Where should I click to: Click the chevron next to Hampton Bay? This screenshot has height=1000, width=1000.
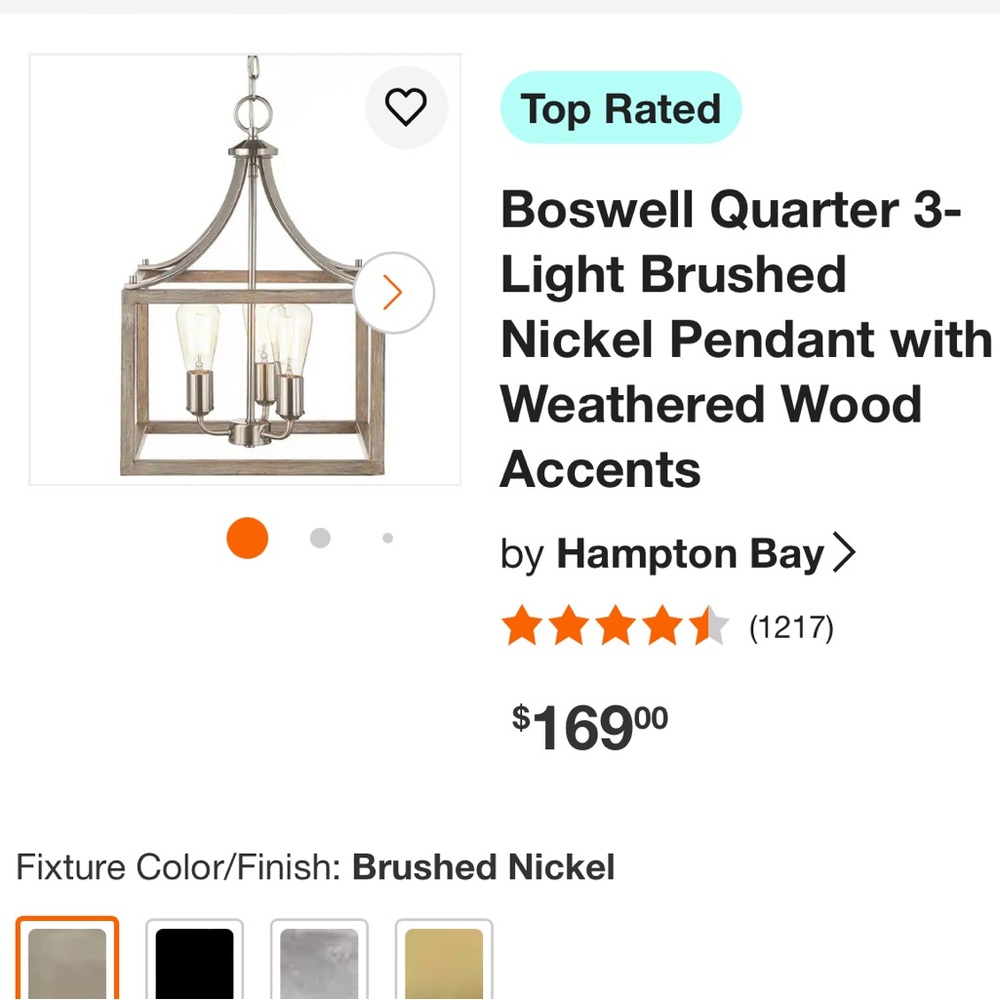click(847, 551)
